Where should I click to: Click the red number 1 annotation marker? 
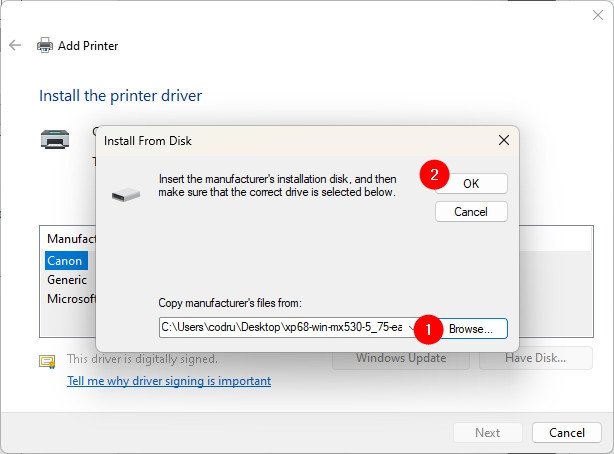click(x=428, y=327)
